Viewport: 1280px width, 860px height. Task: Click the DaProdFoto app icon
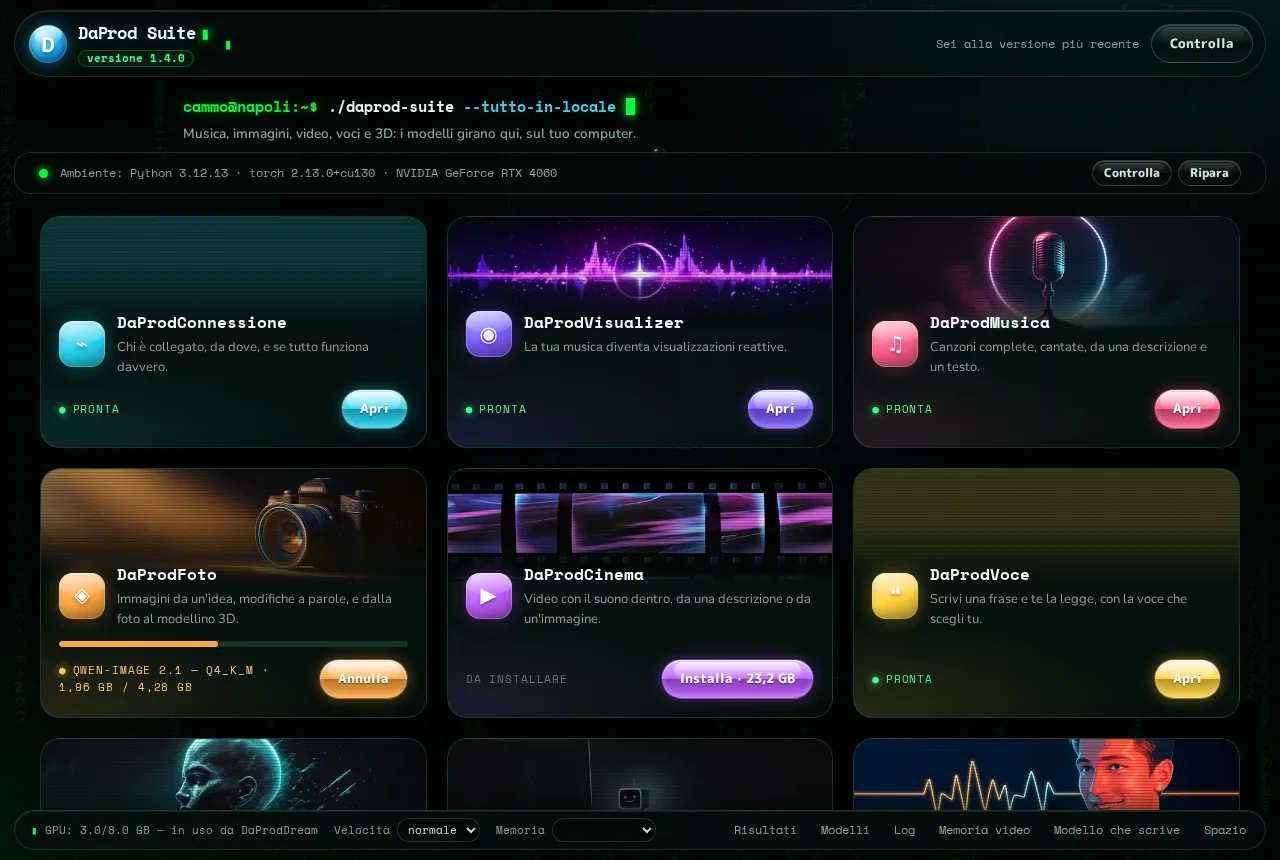[82, 596]
